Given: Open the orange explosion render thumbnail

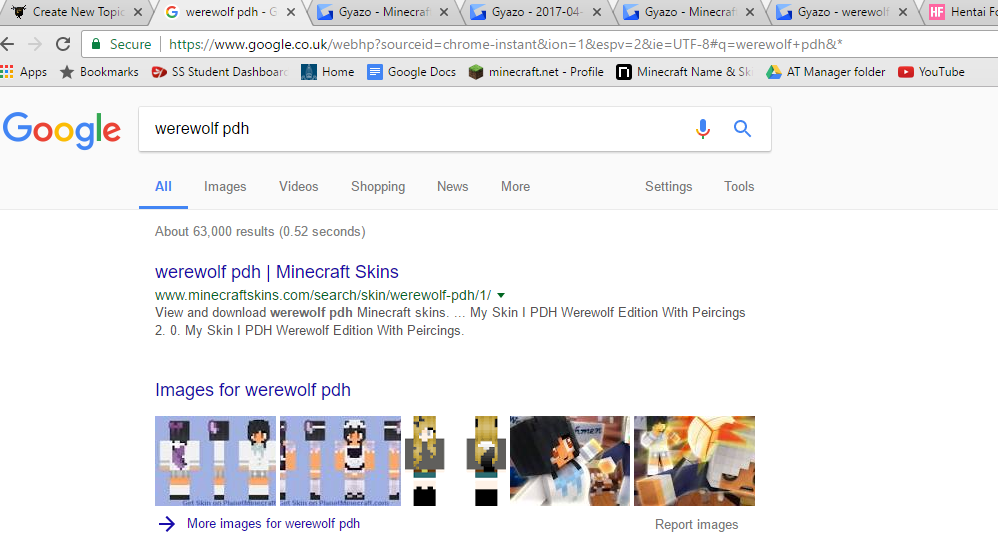Looking at the screenshot, I should [694, 461].
